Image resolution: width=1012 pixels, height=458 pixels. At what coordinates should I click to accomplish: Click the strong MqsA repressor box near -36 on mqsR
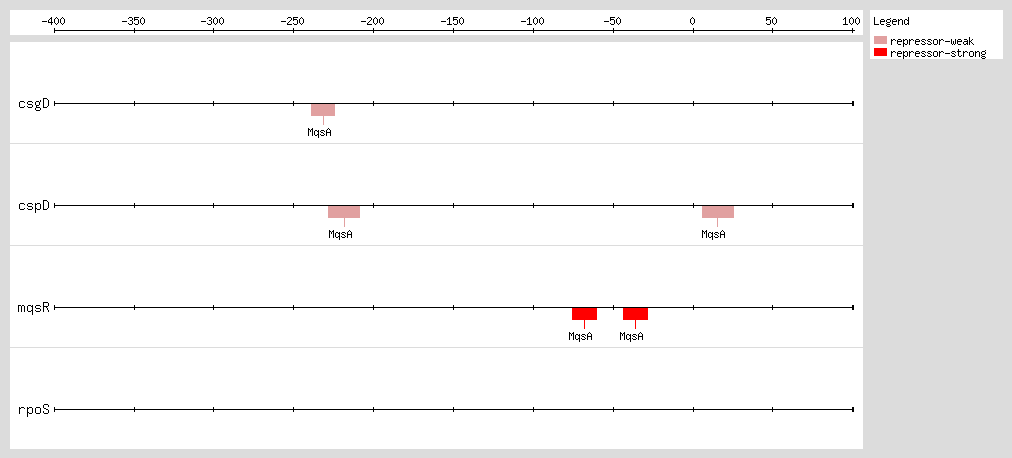point(635,314)
